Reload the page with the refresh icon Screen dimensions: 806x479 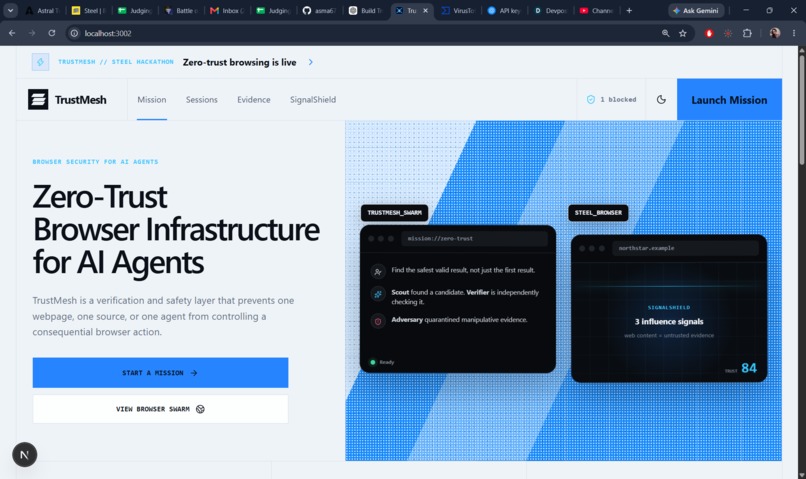coord(51,33)
